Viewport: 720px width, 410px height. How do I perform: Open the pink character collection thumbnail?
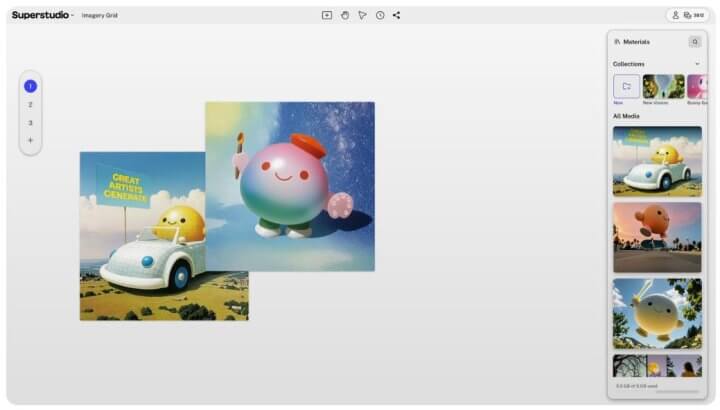[697, 86]
